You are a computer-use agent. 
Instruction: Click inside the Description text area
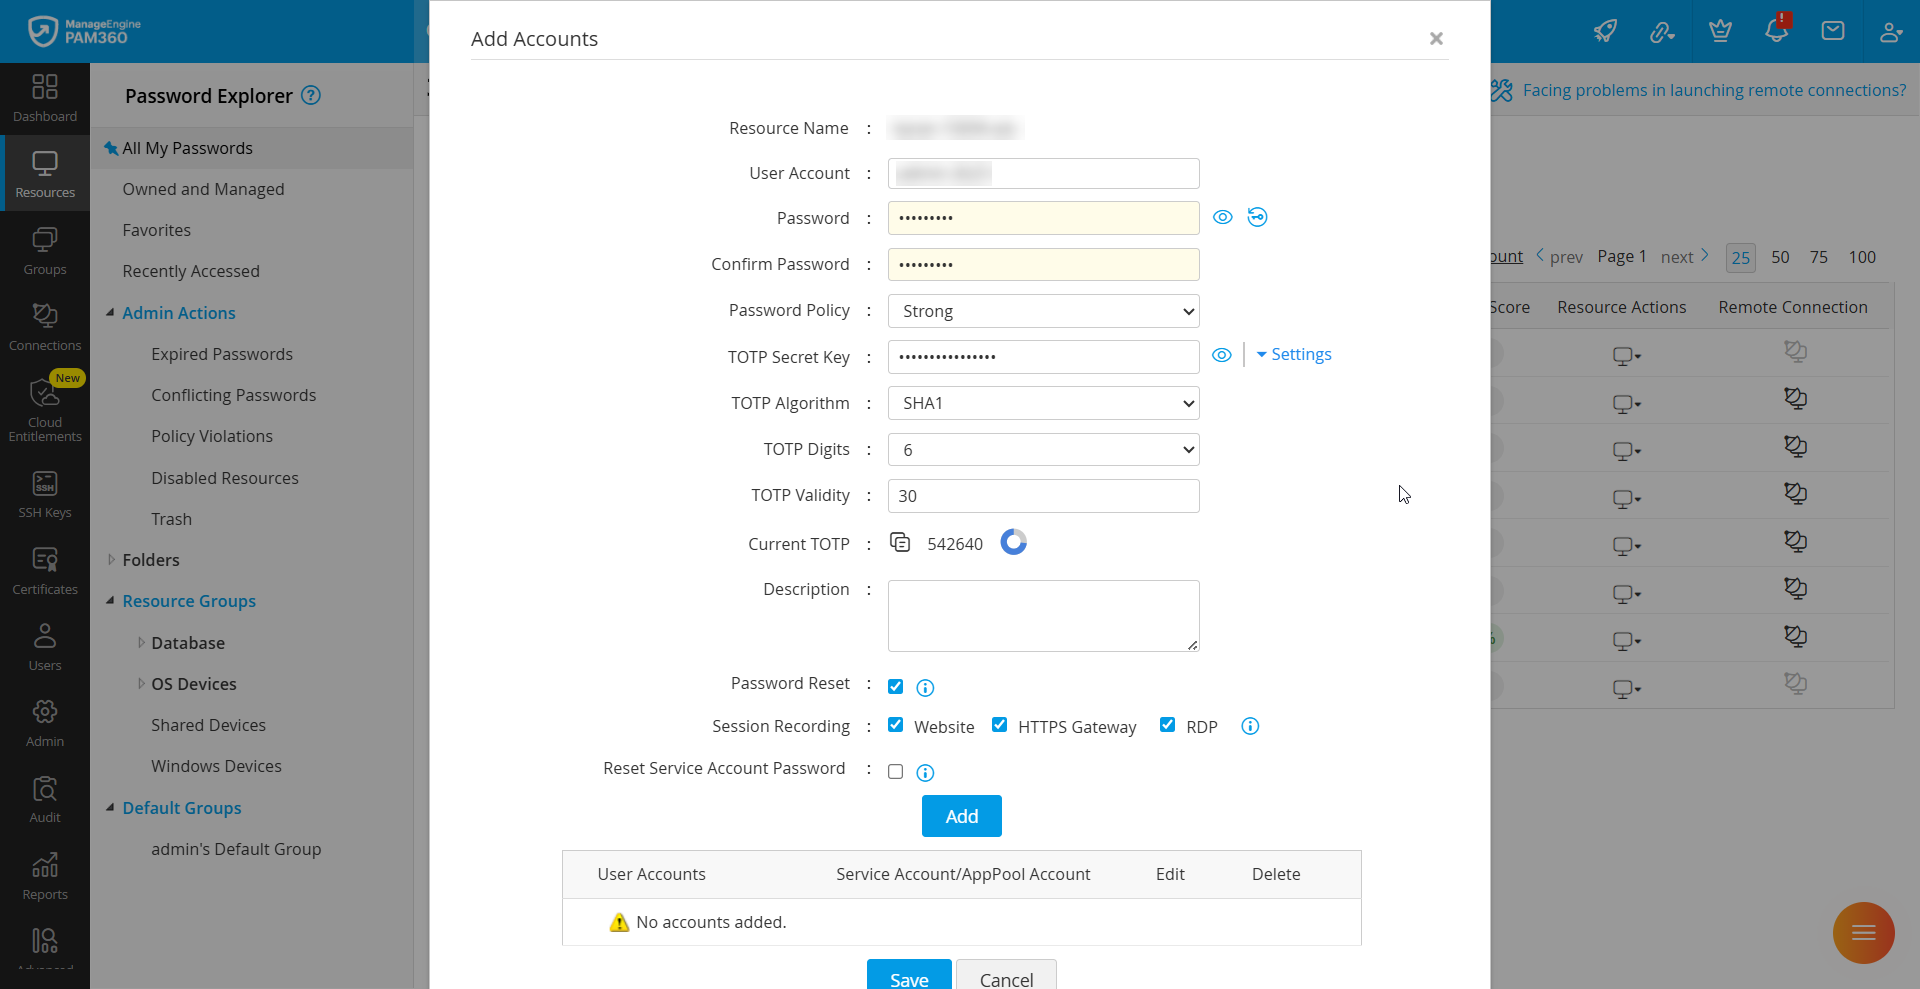tap(1042, 615)
